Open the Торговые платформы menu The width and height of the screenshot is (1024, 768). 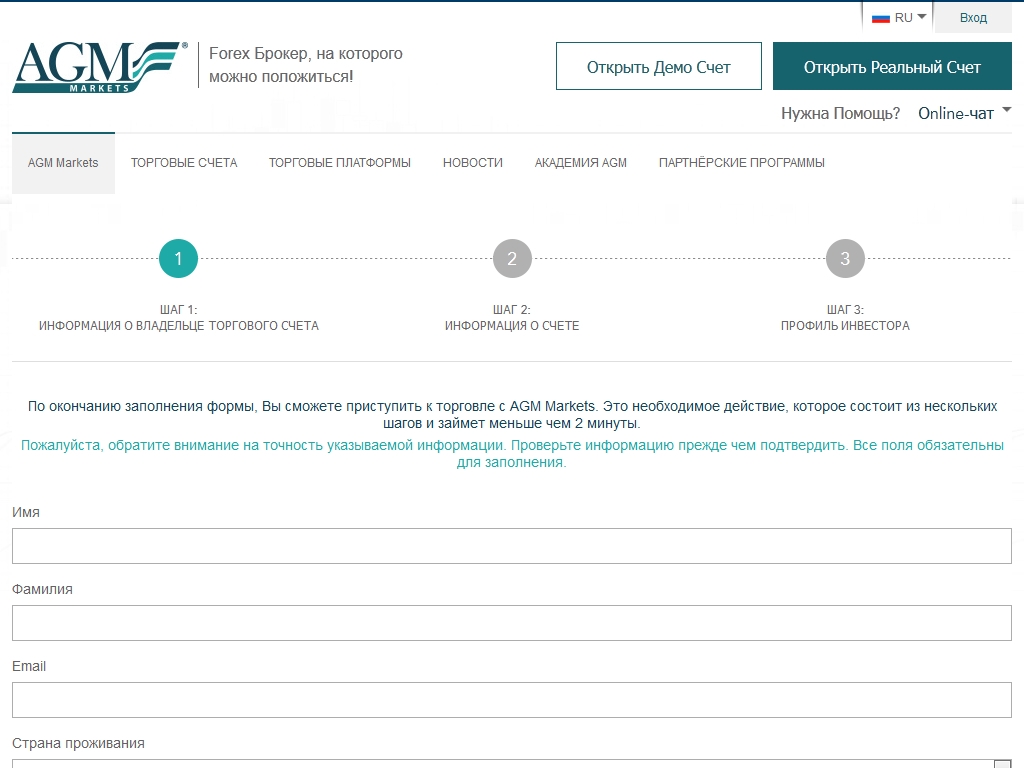339,163
